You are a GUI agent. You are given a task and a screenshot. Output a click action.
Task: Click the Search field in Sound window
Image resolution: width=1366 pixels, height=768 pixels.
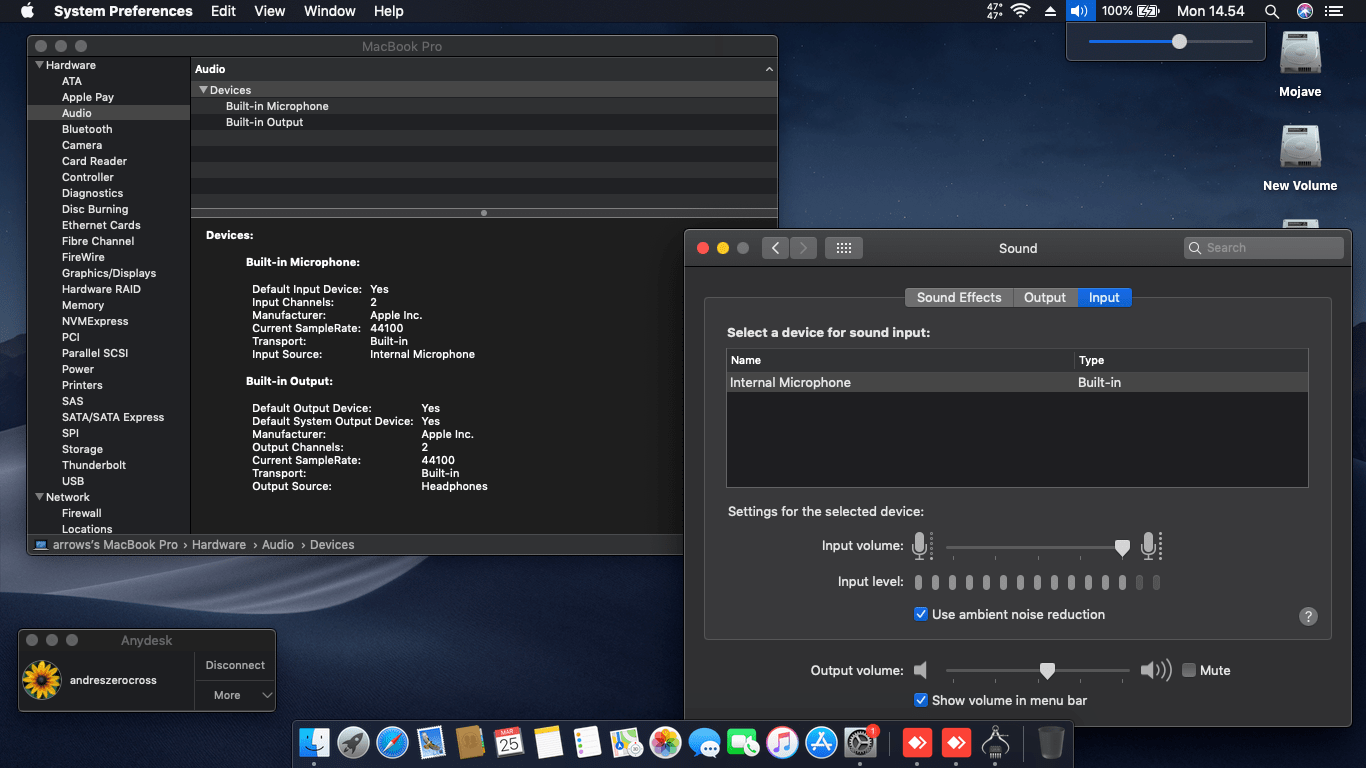coord(1263,248)
